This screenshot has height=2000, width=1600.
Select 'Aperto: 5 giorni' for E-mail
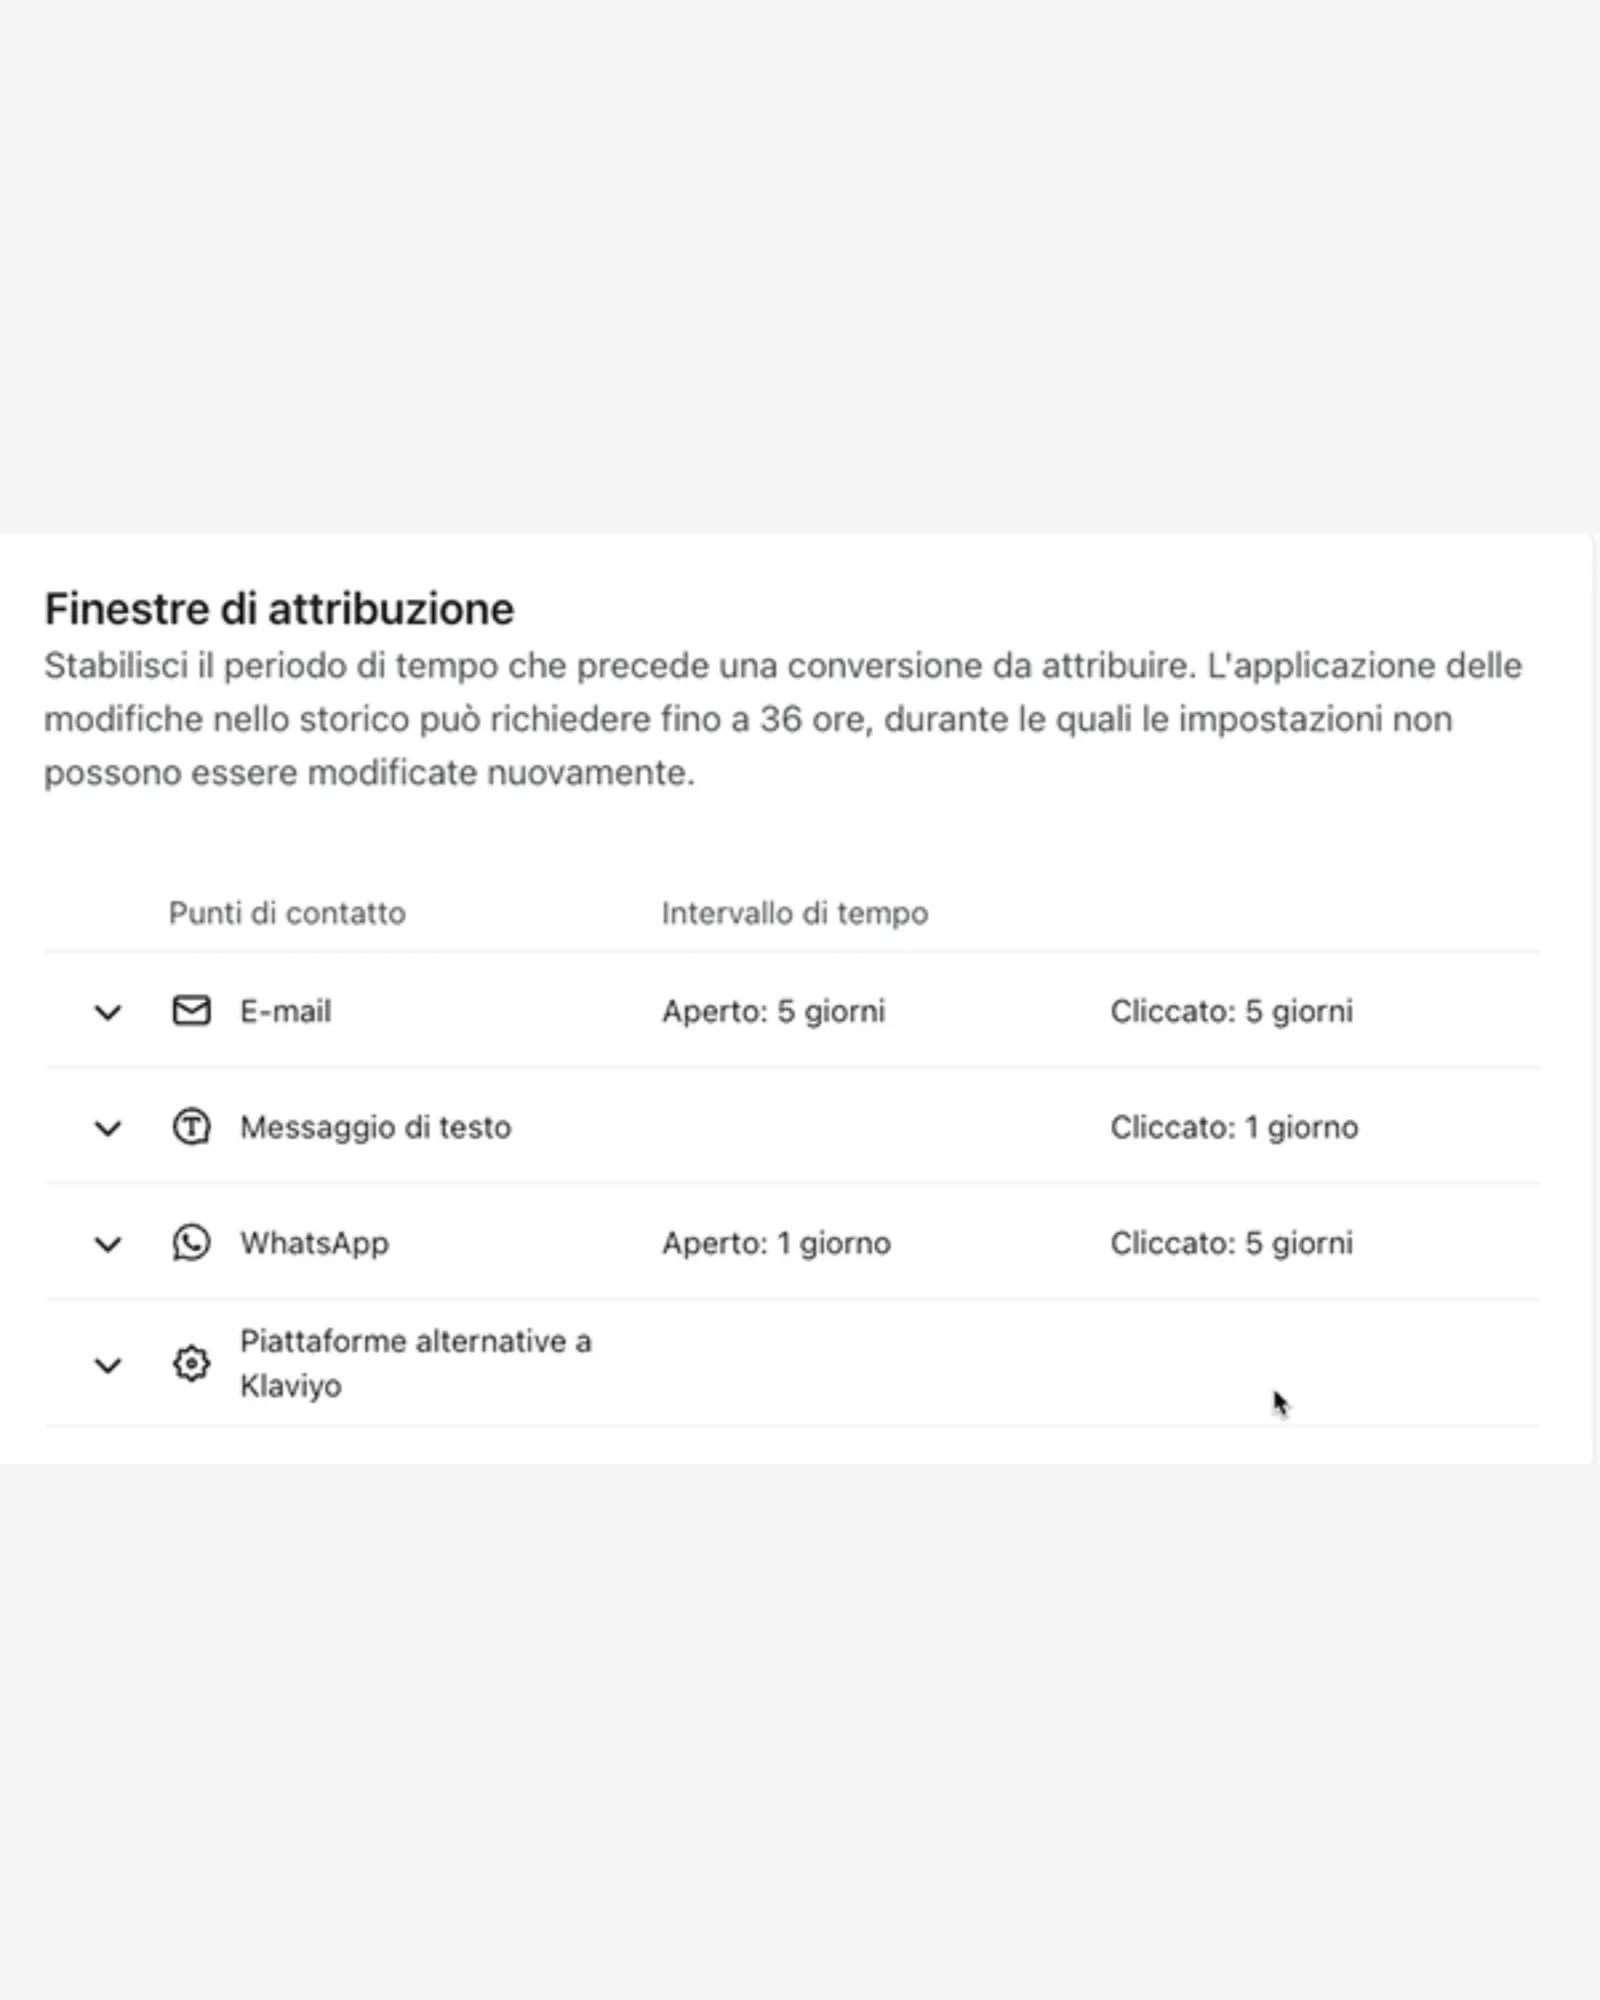[x=773, y=1011]
